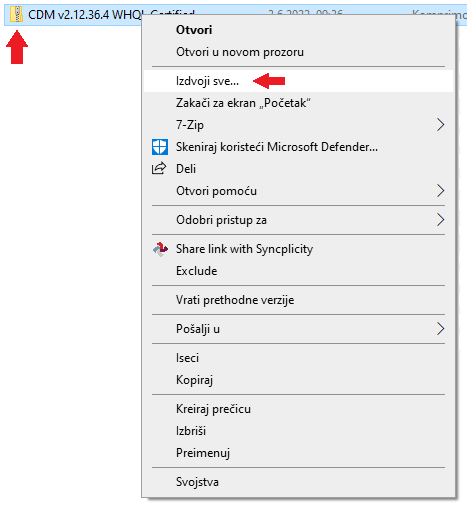
Task: Click the Syncplicity logo icon
Action: (x=160, y=249)
